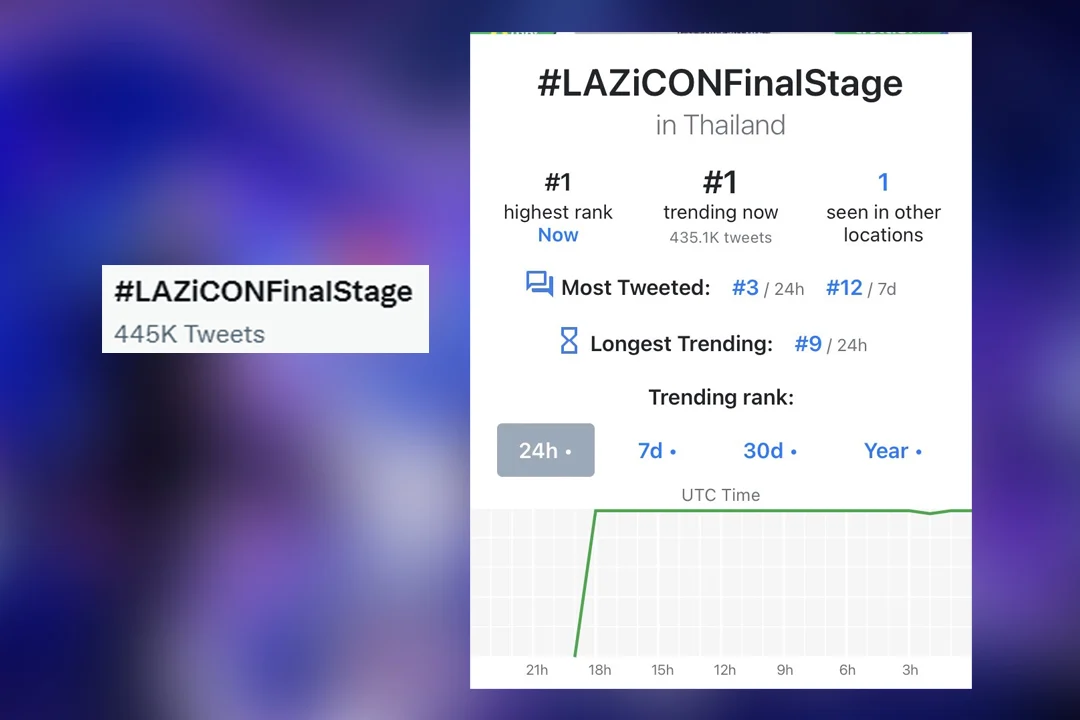
Task: Switch to the 7d trending rank tab
Action: [x=657, y=451]
